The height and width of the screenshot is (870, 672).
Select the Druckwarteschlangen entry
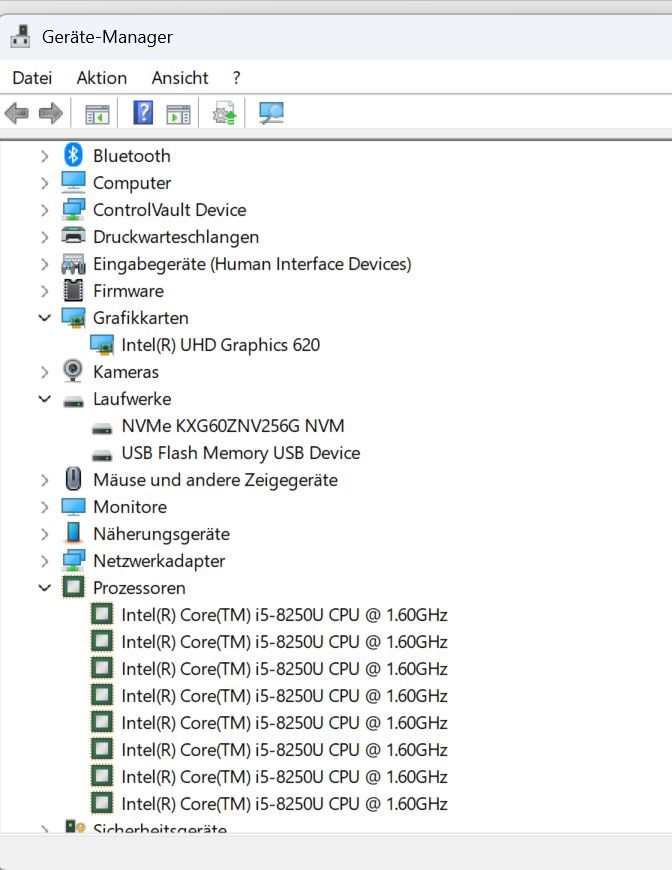pos(175,236)
